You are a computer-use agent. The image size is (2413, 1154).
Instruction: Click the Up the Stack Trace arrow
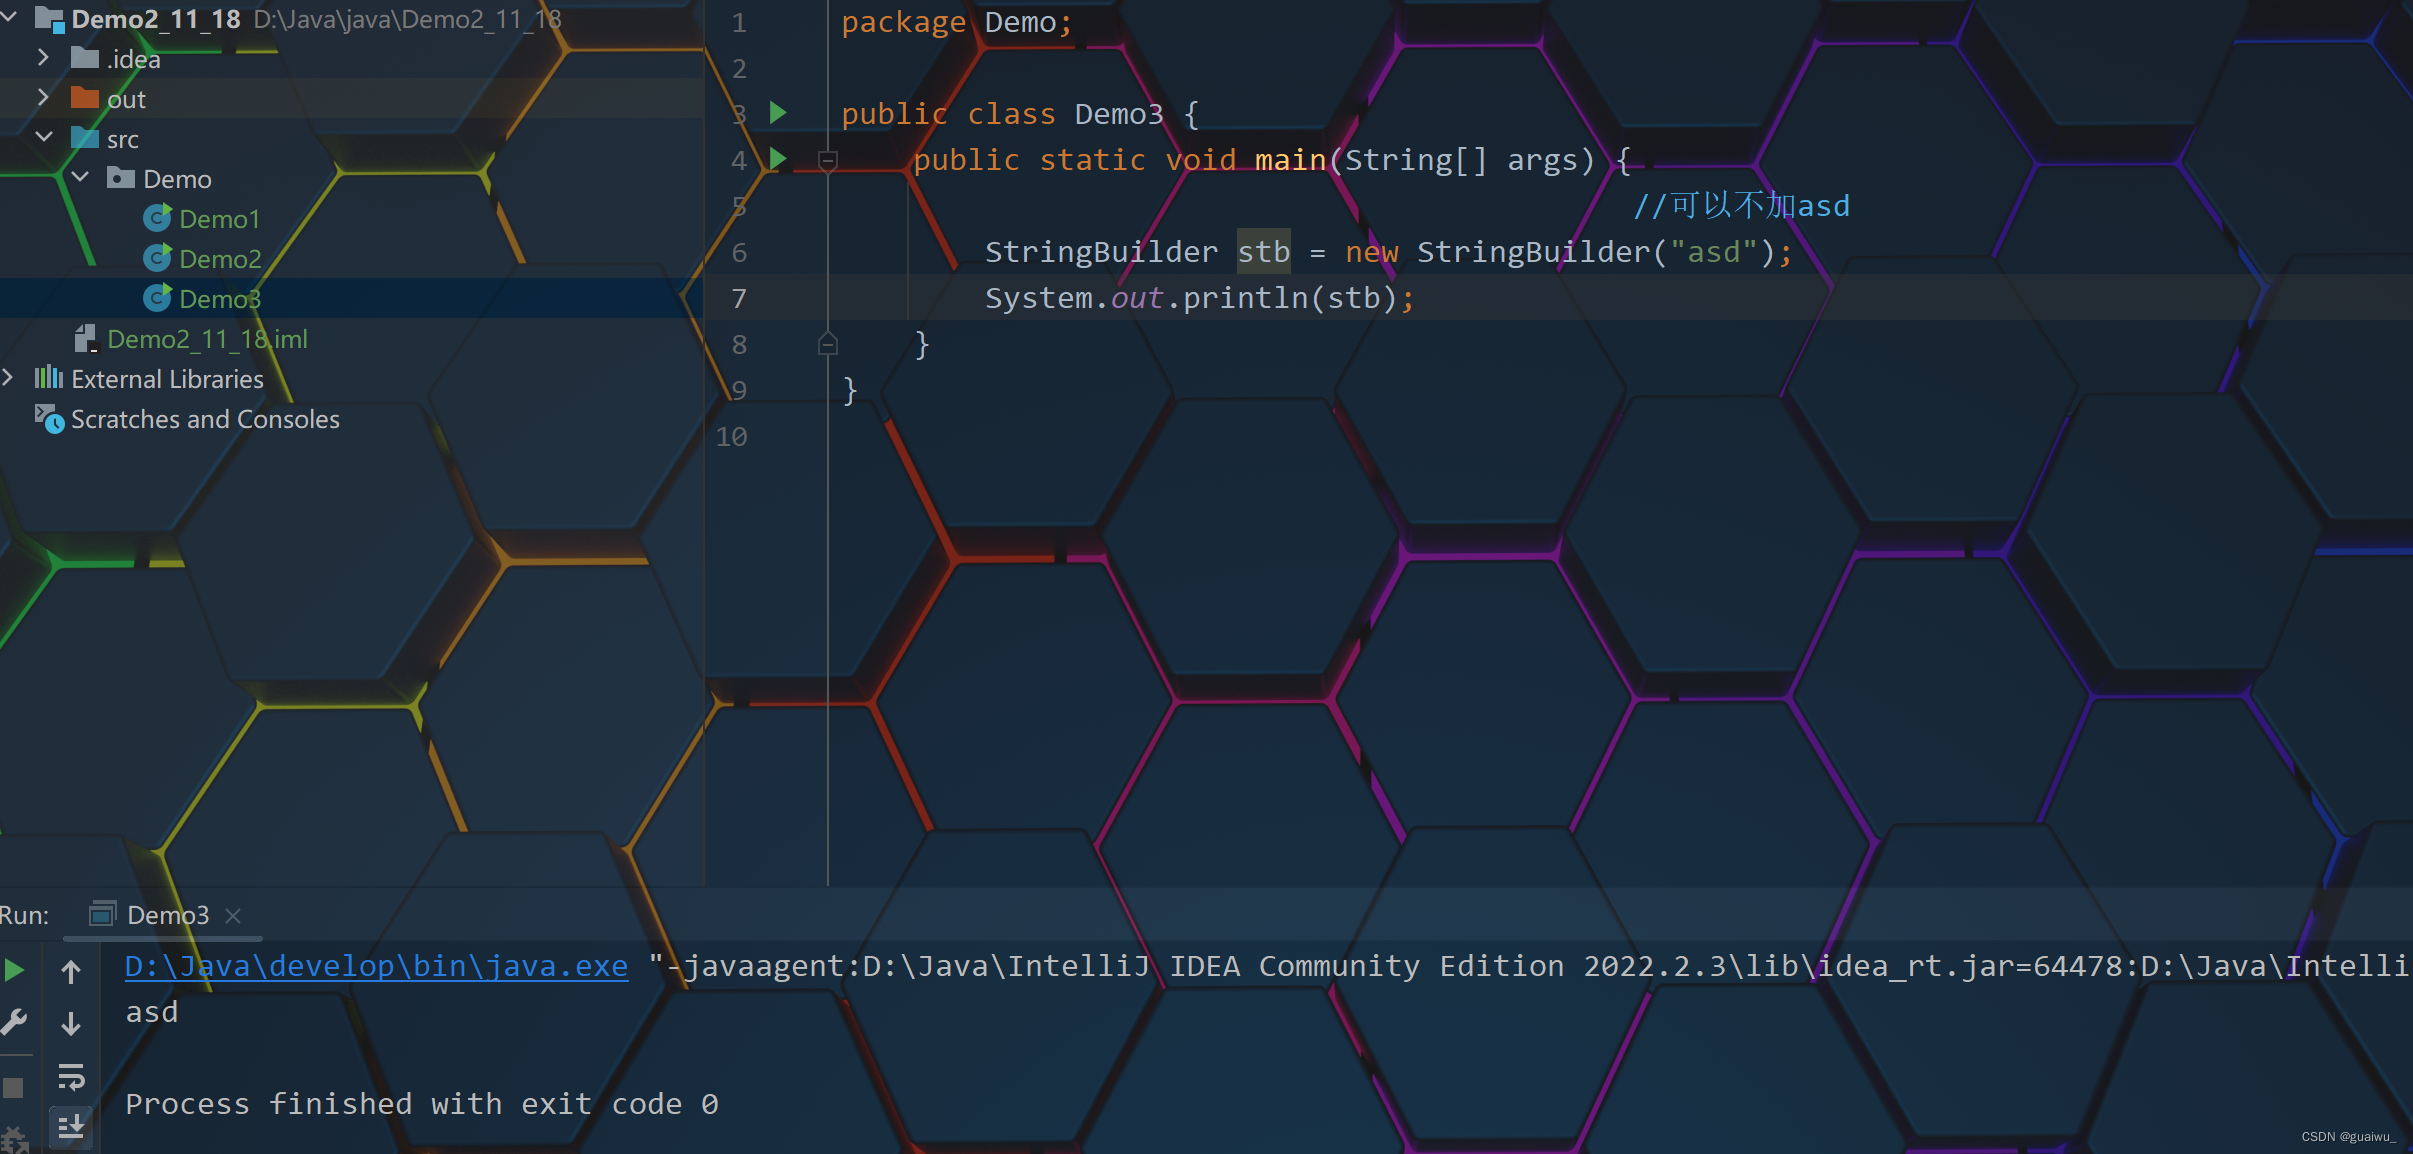(x=70, y=970)
